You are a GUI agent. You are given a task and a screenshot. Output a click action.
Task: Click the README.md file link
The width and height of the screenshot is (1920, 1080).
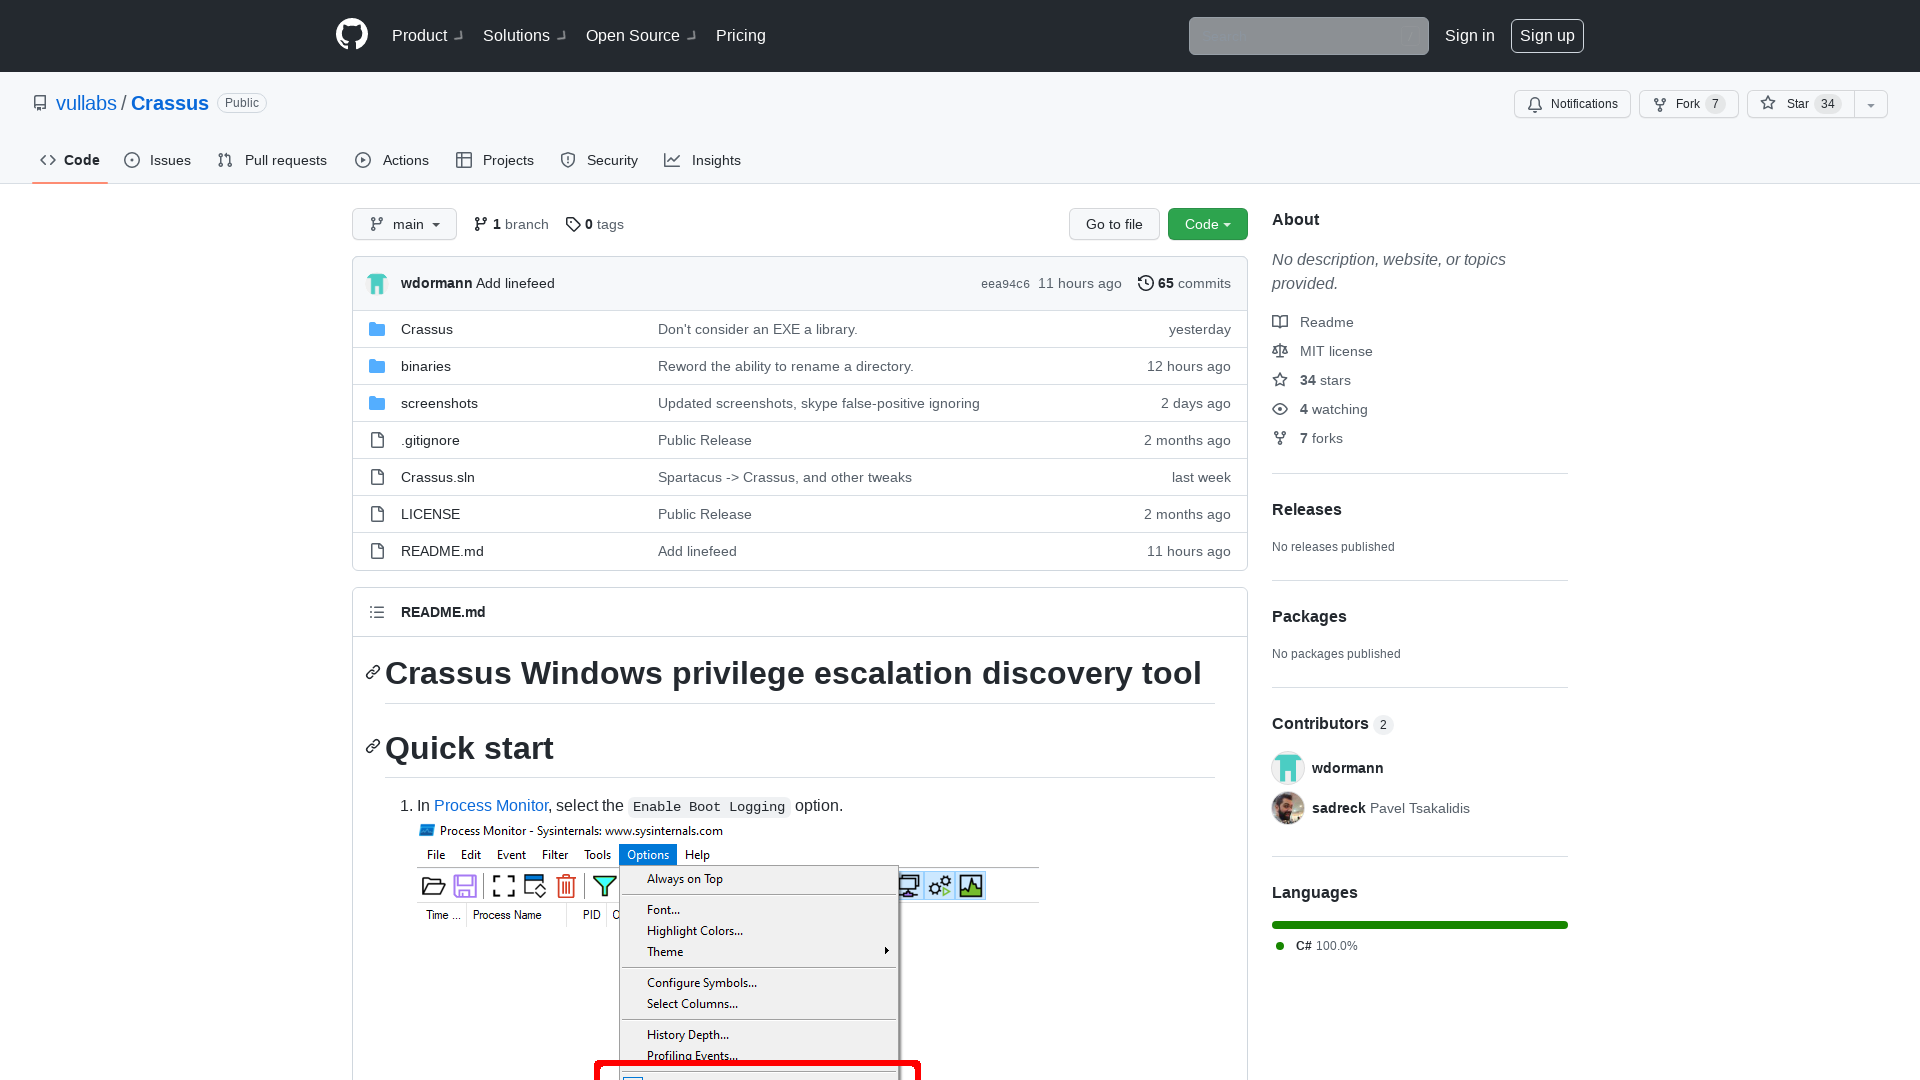442,550
